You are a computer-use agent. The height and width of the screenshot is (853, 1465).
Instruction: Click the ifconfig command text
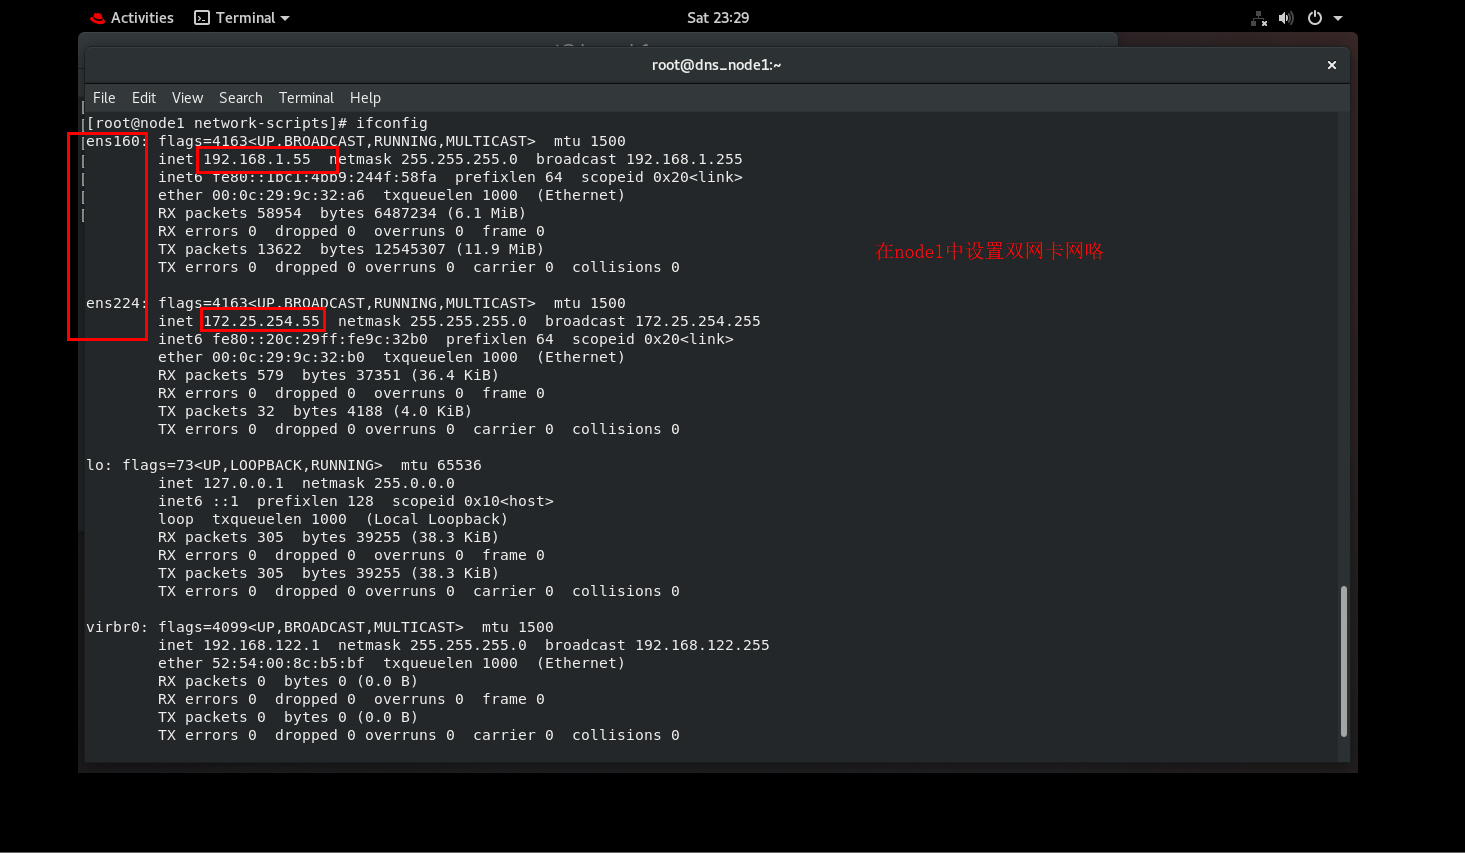[x=392, y=123]
